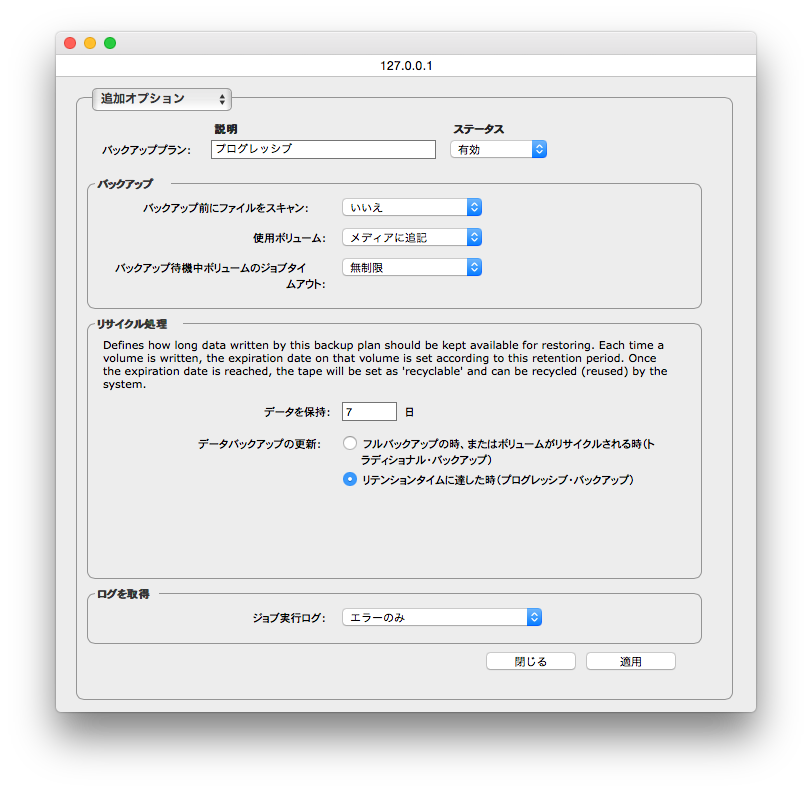Open the 使用ボリューム dropdown showing メディアに追記

click(412, 237)
